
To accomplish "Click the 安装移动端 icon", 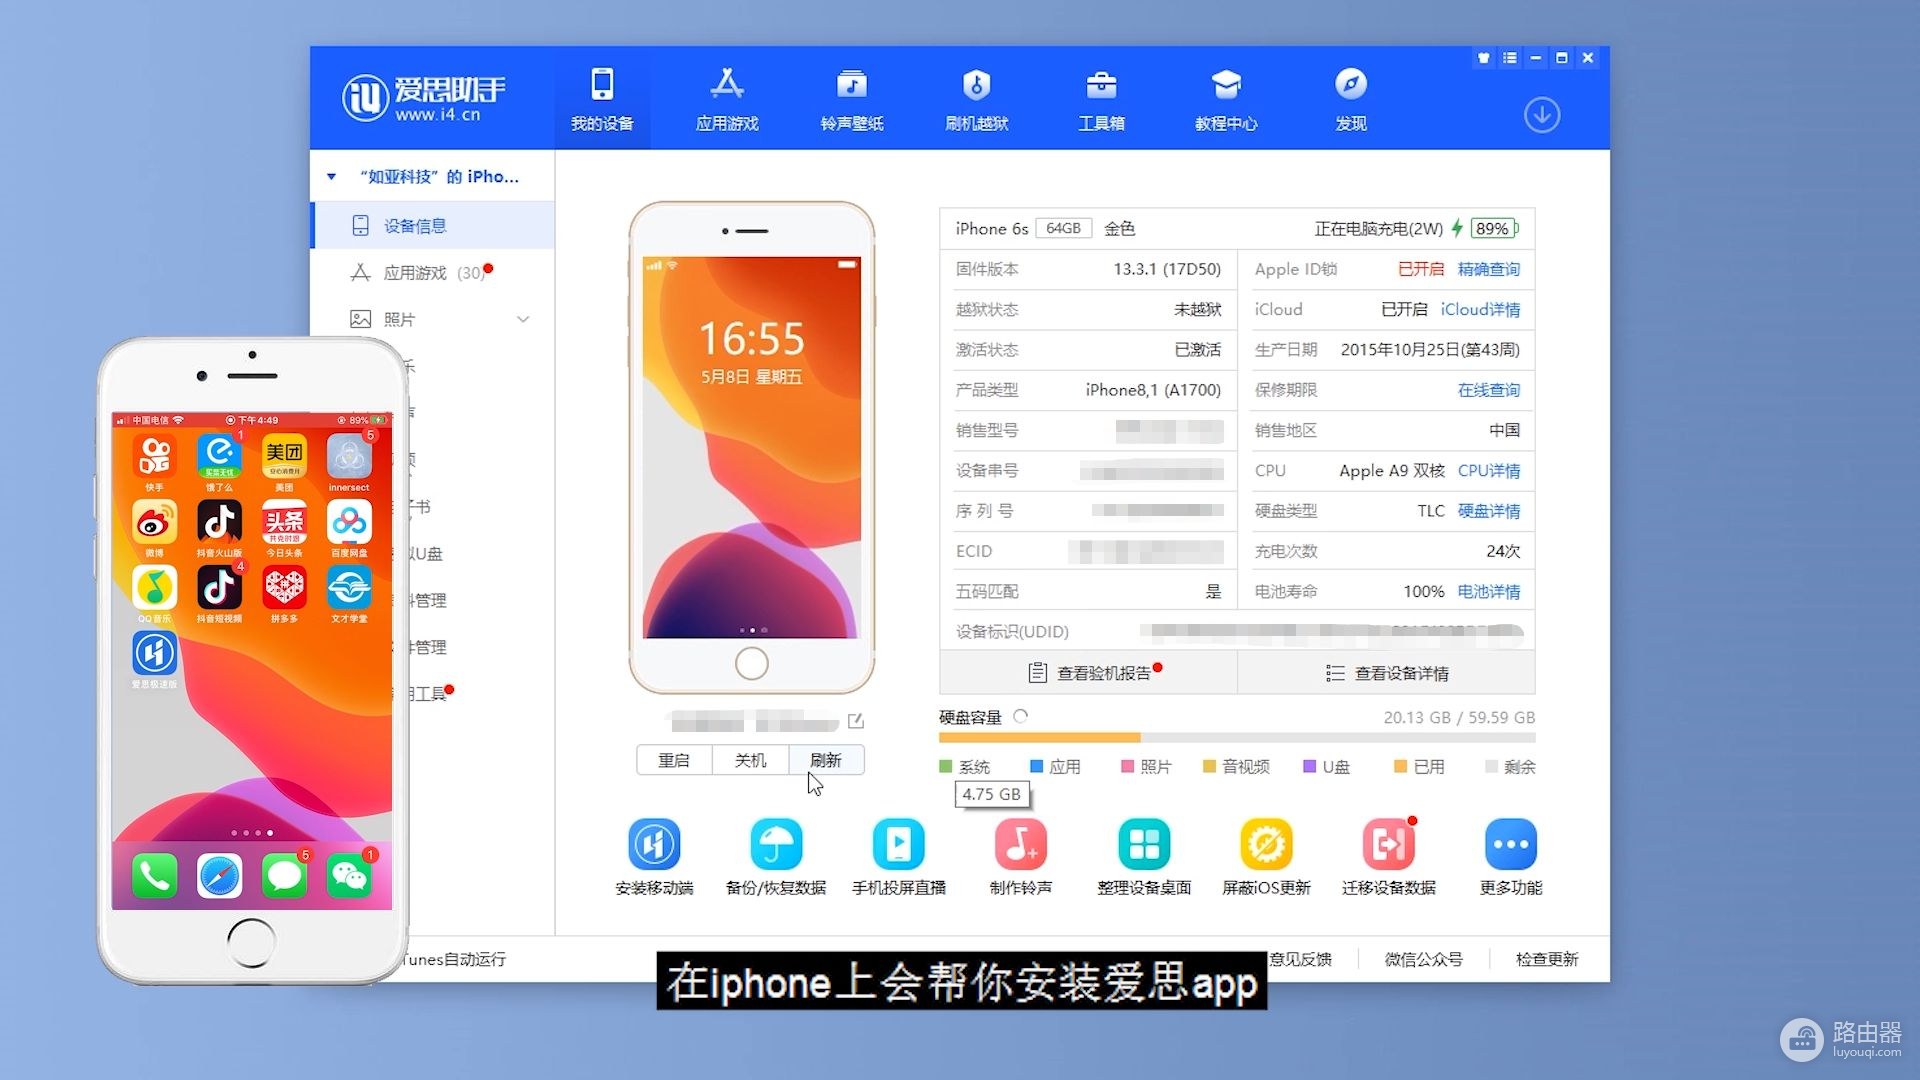I will point(654,845).
